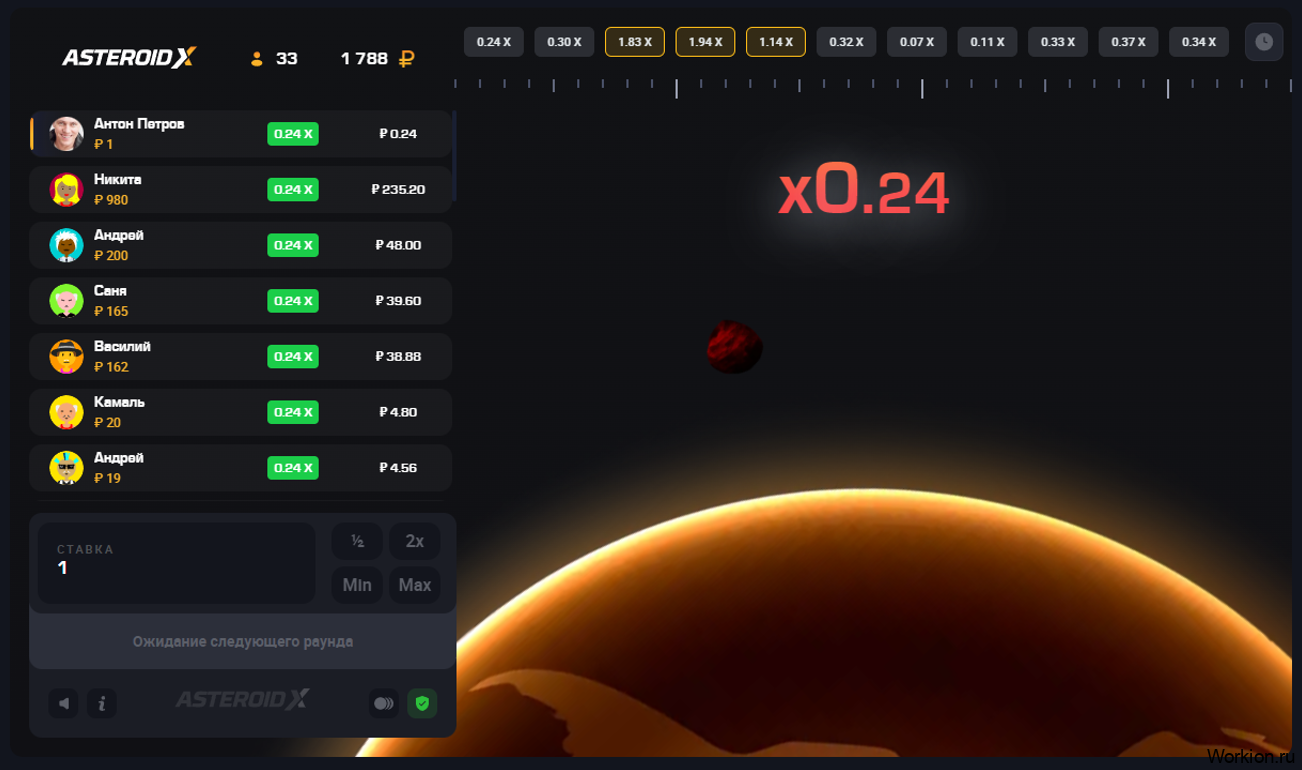1302x770 pixels.
Task: Mute the game sound with the speaker icon
Action: click(x=64, y=703)
